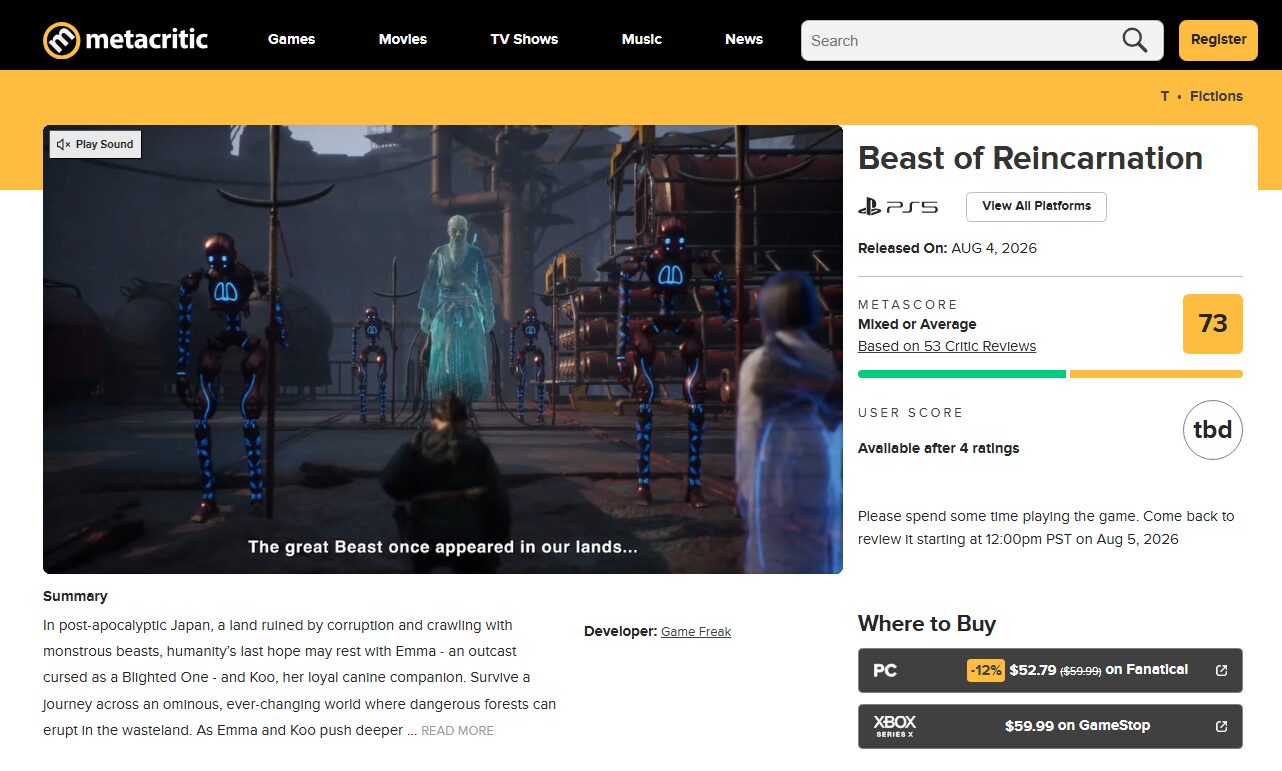Click the Metacritic logo
This screenshot has height=771, width=1282.
[x=125, y=40]
